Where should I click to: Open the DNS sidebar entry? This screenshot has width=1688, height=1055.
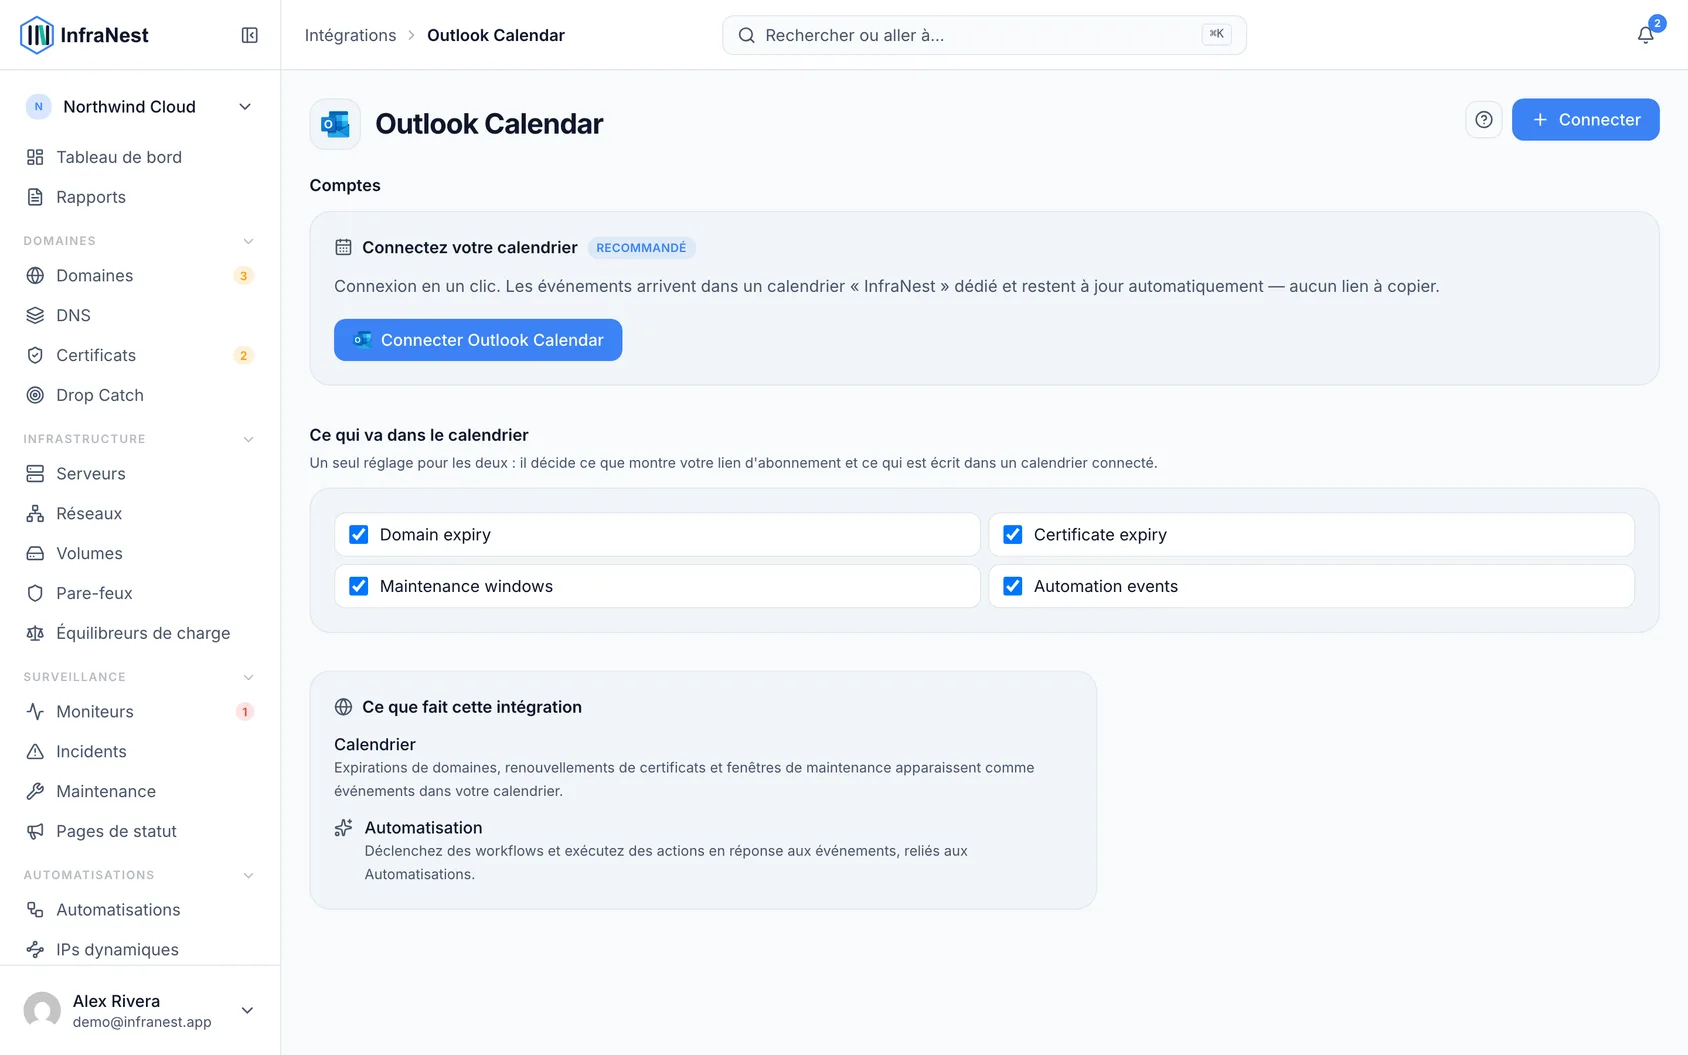coord(140,315)
